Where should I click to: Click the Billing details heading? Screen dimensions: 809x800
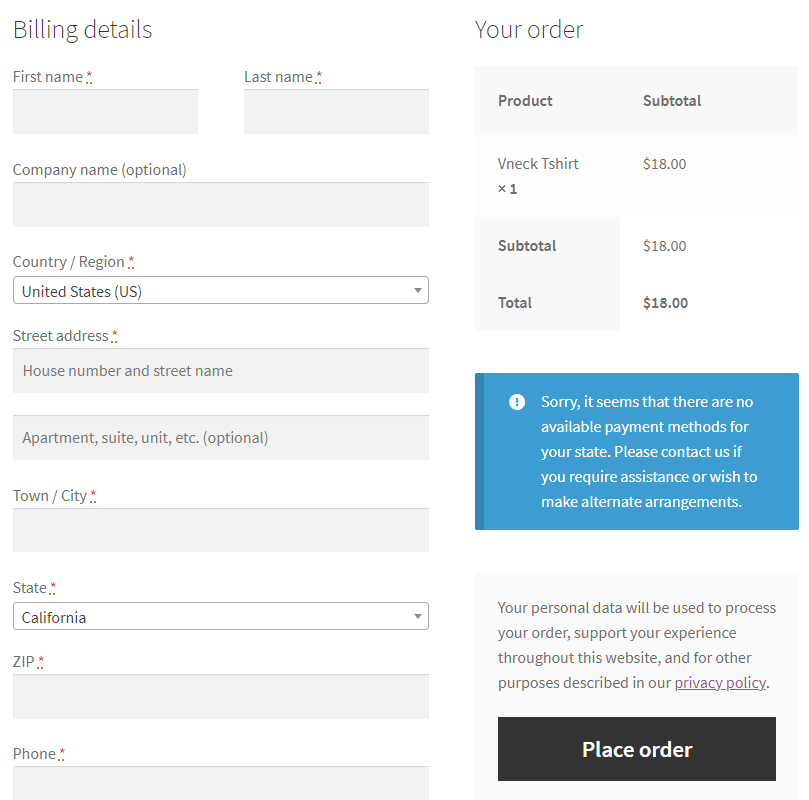pos(82,29)
